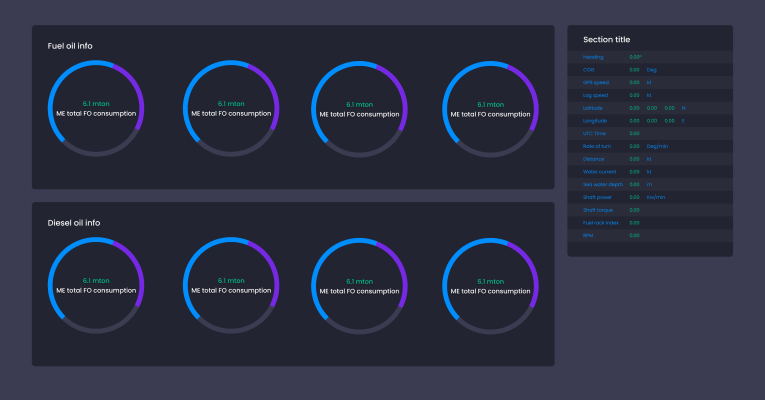Select the first Diesel oil info gauge
Viewport: 765px width, 400px height.
point(96,285)
